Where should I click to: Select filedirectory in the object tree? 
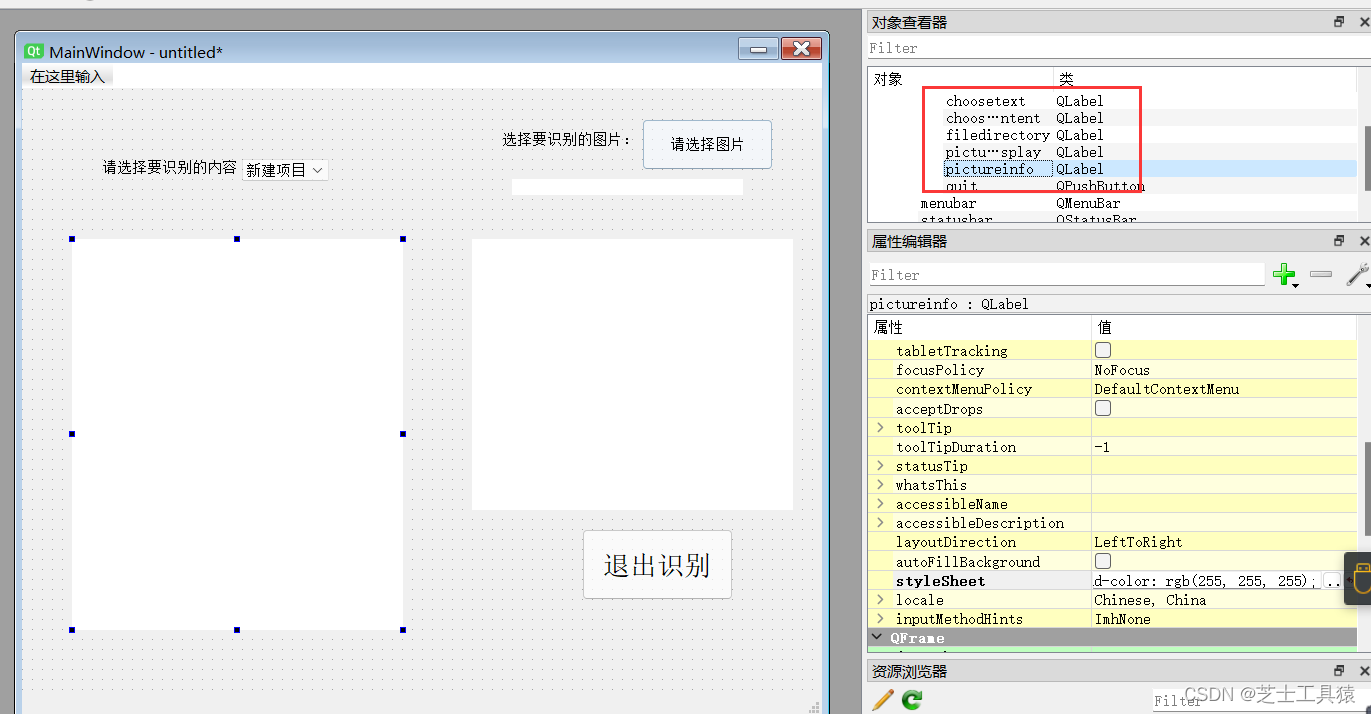click(x=997, y=135)
